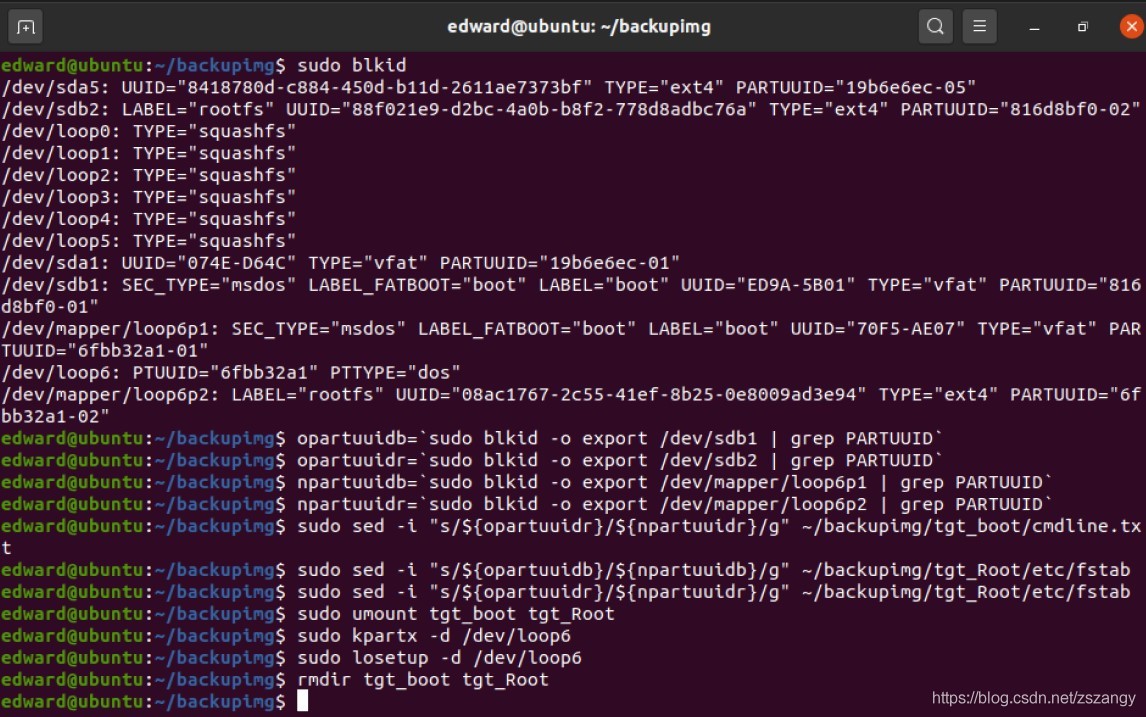Screen dimensions: 1146x717
Task: Click the /dev/loop4 squashfs line
Action: [148, 219]
